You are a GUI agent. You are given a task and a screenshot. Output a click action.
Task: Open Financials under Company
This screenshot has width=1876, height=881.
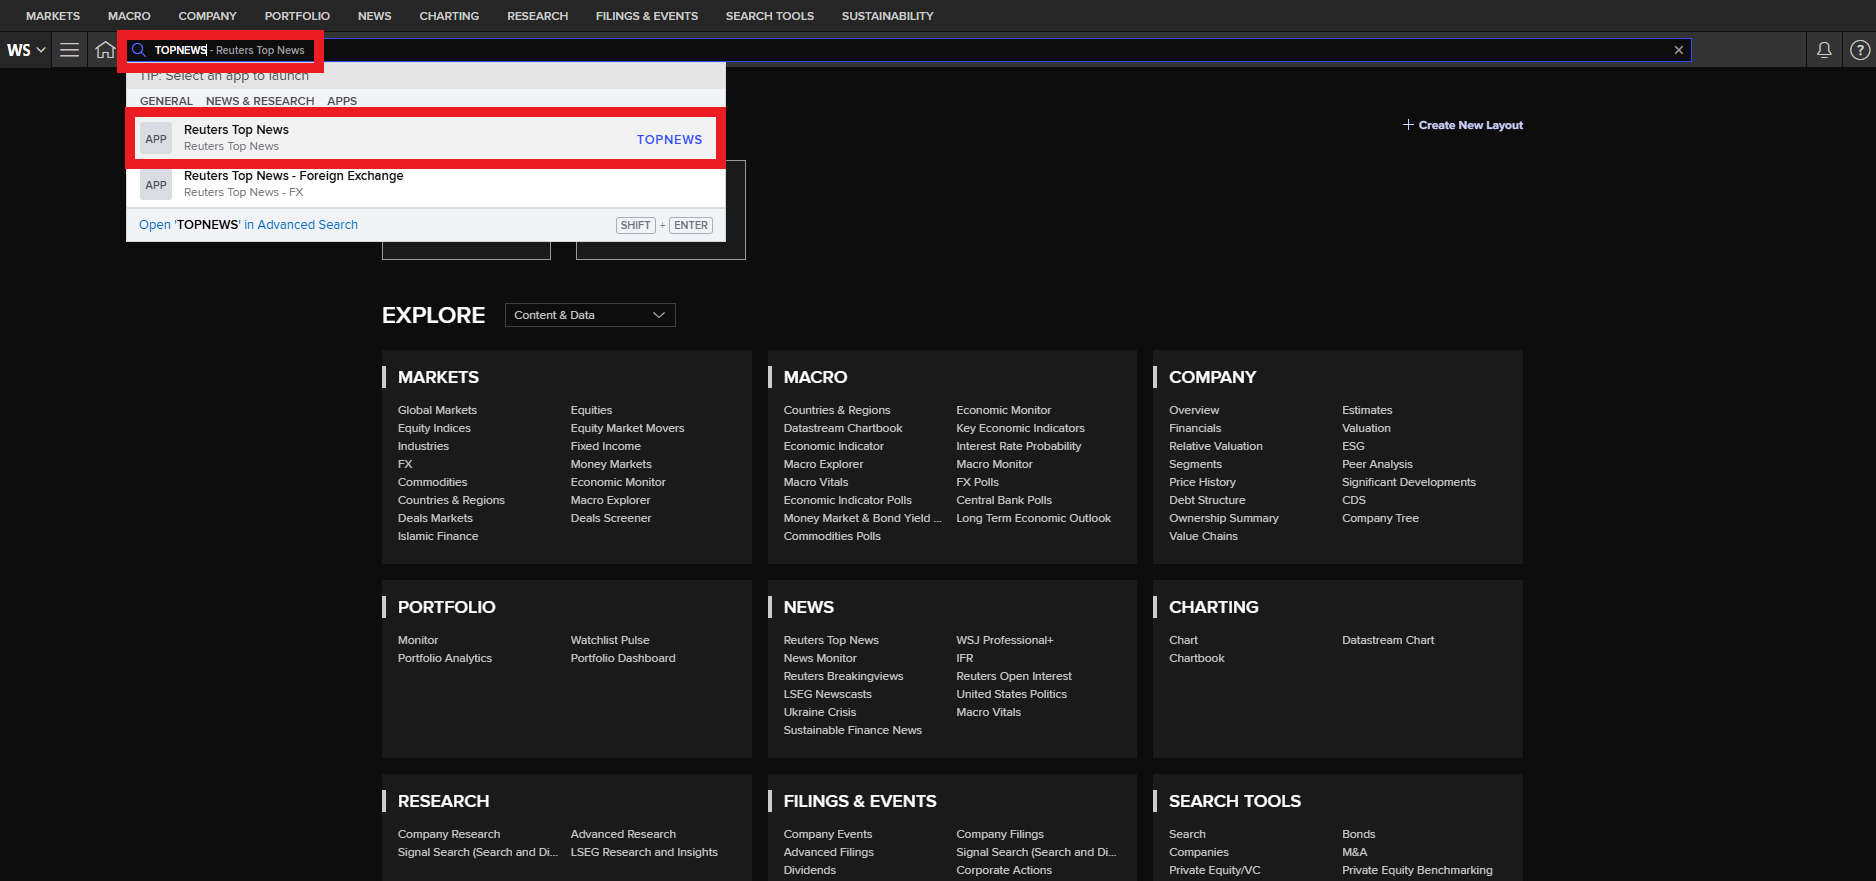pyautogui.click(x=1195, y=428)
